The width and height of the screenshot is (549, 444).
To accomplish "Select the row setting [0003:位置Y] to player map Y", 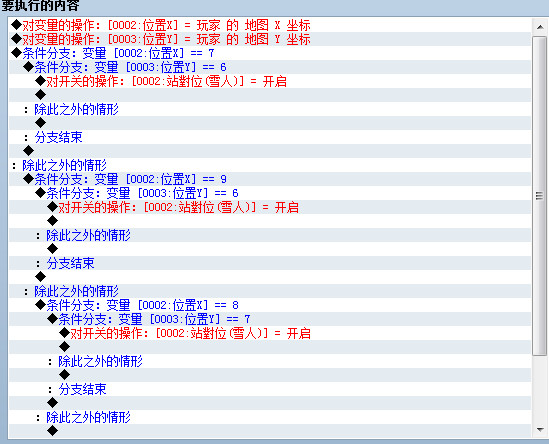I will click(x=270, y=39).
